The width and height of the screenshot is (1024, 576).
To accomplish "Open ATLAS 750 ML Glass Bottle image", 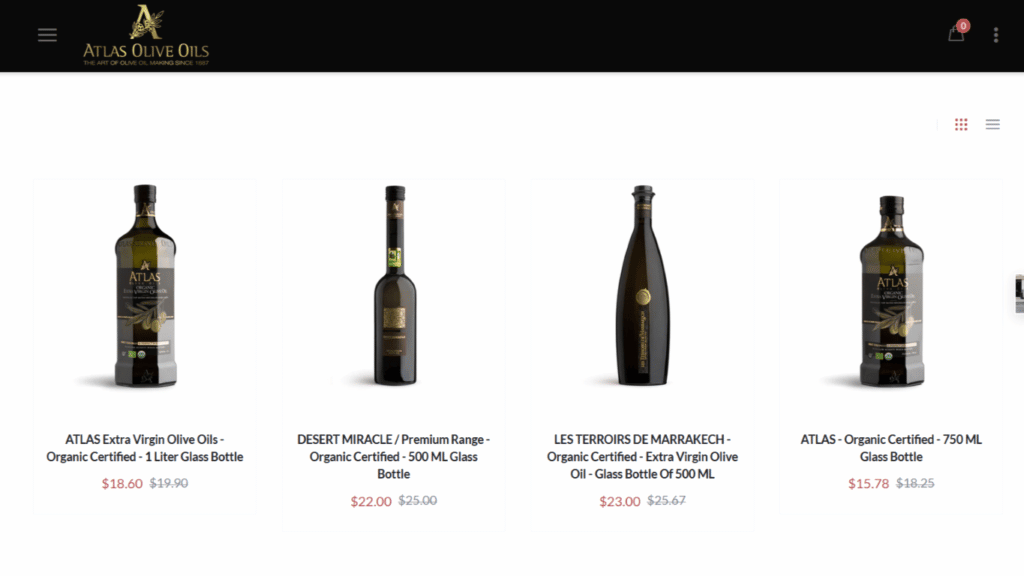I will (x=891, y=291).
